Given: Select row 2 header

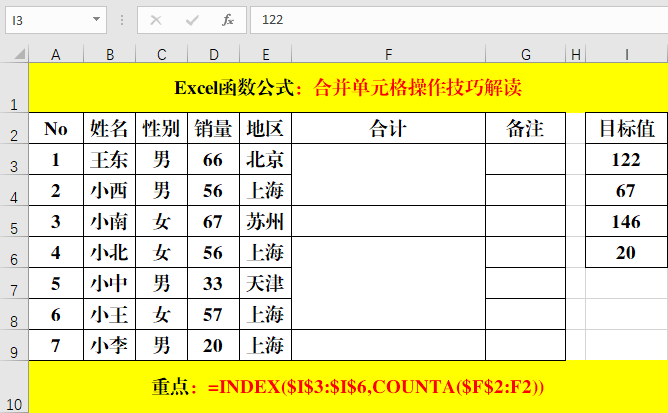Looking at the screenshot, I should click(14, 128).
